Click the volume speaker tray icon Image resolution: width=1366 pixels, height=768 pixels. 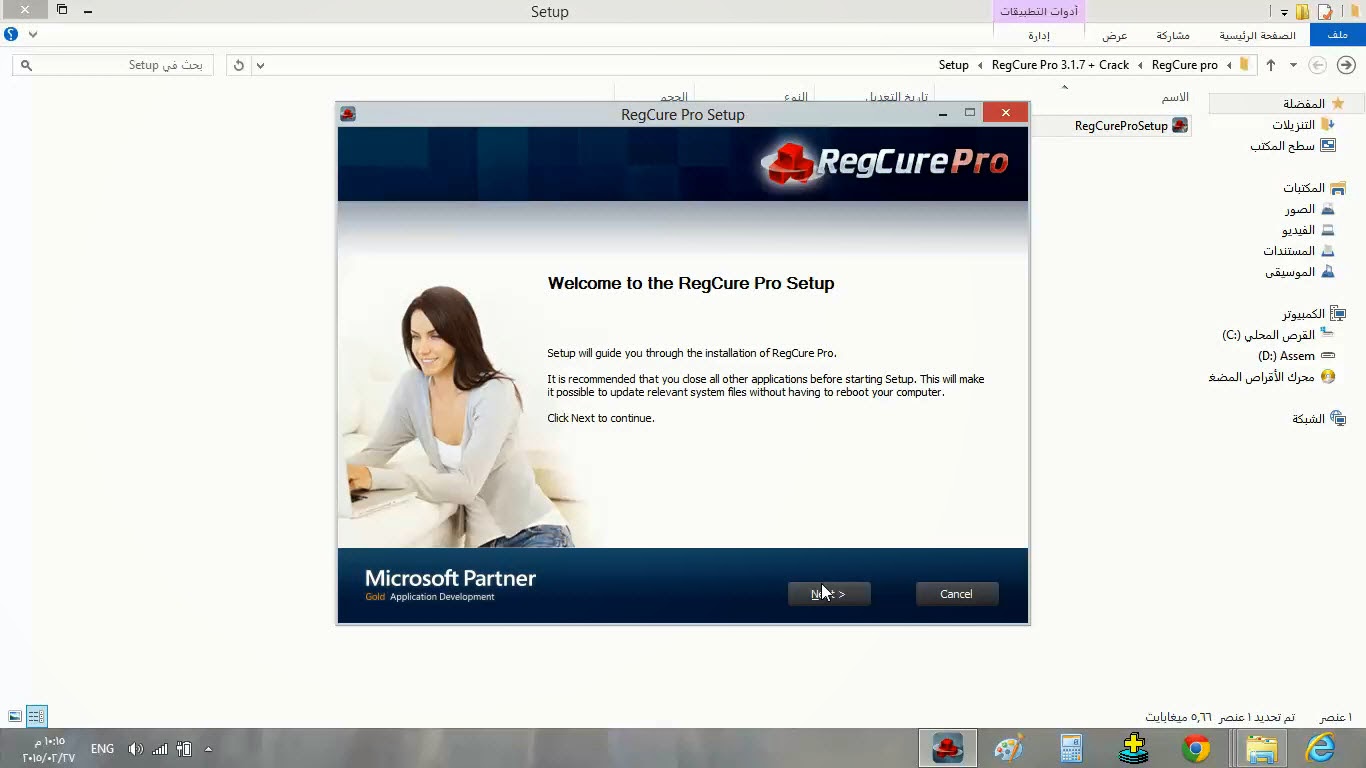[136, 748]
